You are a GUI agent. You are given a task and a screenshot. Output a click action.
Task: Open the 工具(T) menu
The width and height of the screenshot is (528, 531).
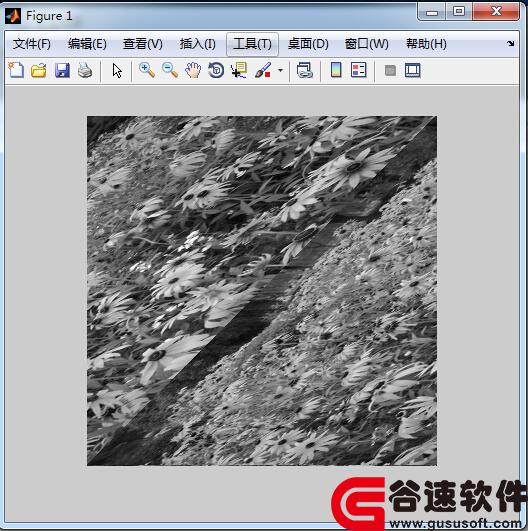[252, 44]
